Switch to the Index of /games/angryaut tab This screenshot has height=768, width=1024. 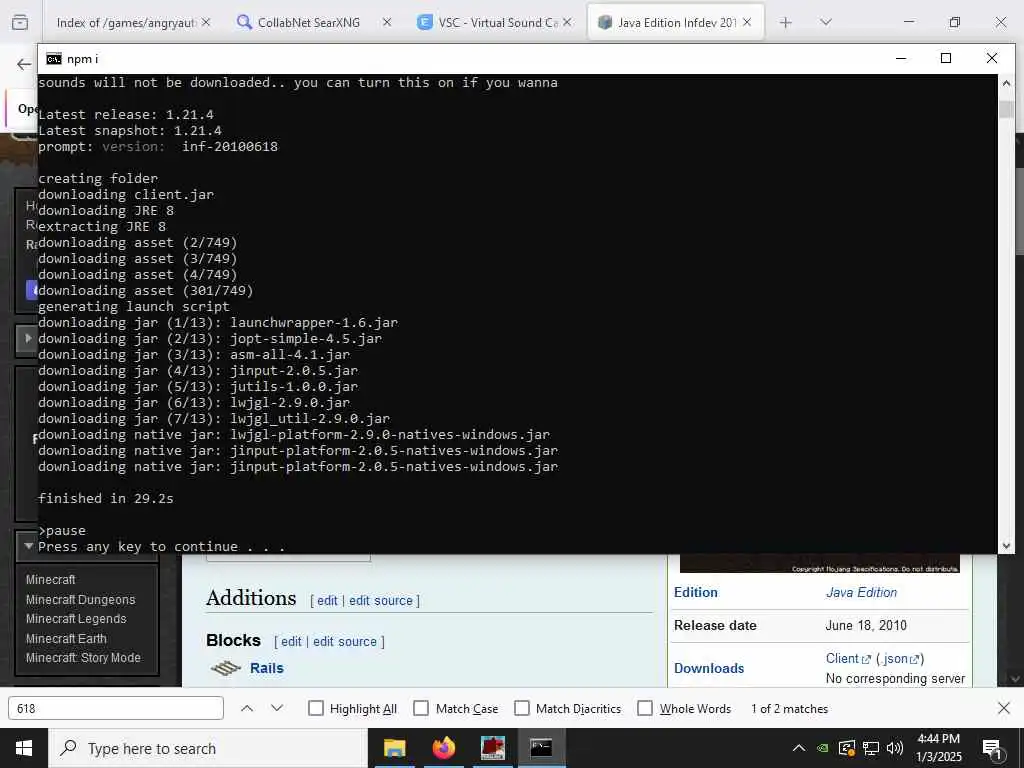coord(126,22)
